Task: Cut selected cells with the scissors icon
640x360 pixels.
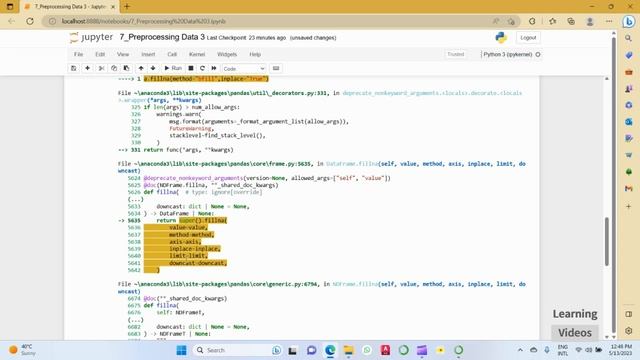Action: [102, 68]
